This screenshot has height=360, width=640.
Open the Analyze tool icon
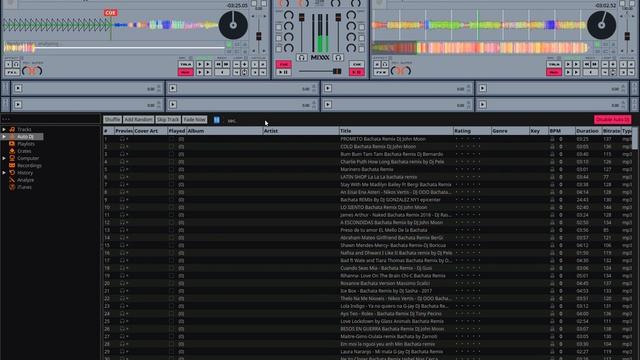pos(12,180)
